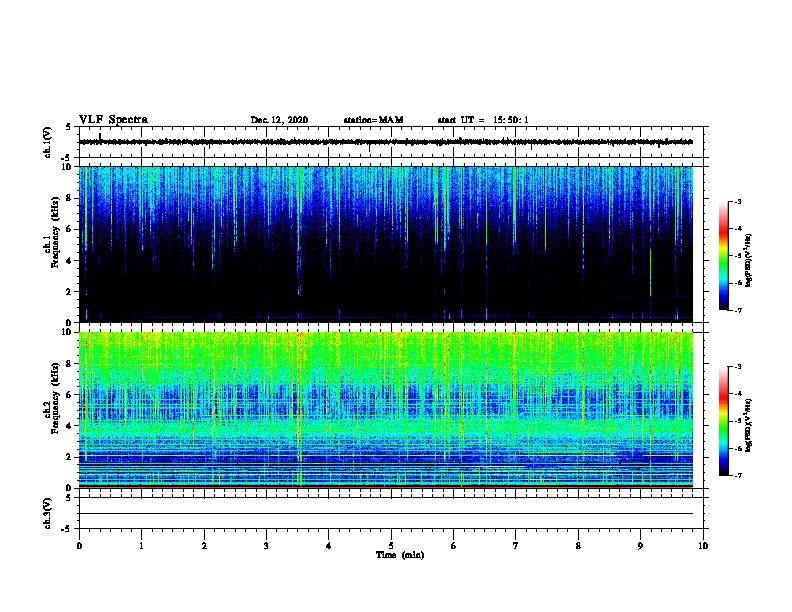Click time axis tick label "8"
The width and height of the screenshot is (792, 612).
coord(578,546)
